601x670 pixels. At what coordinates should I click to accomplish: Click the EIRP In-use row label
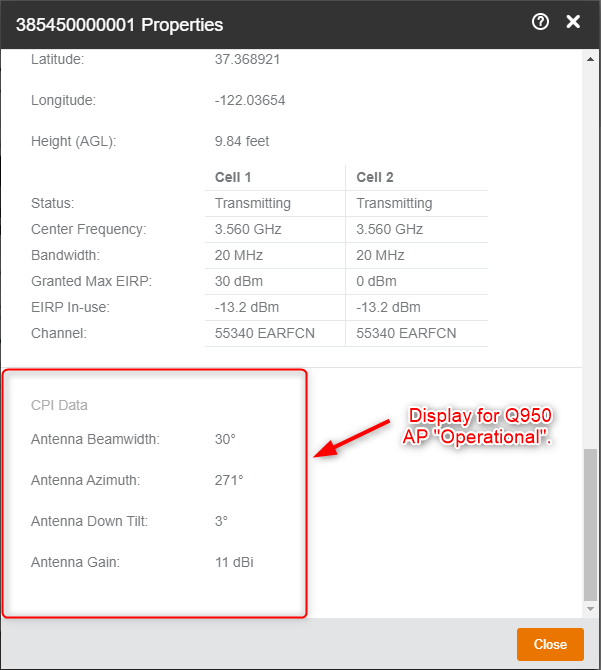click(x=70, y=307)
